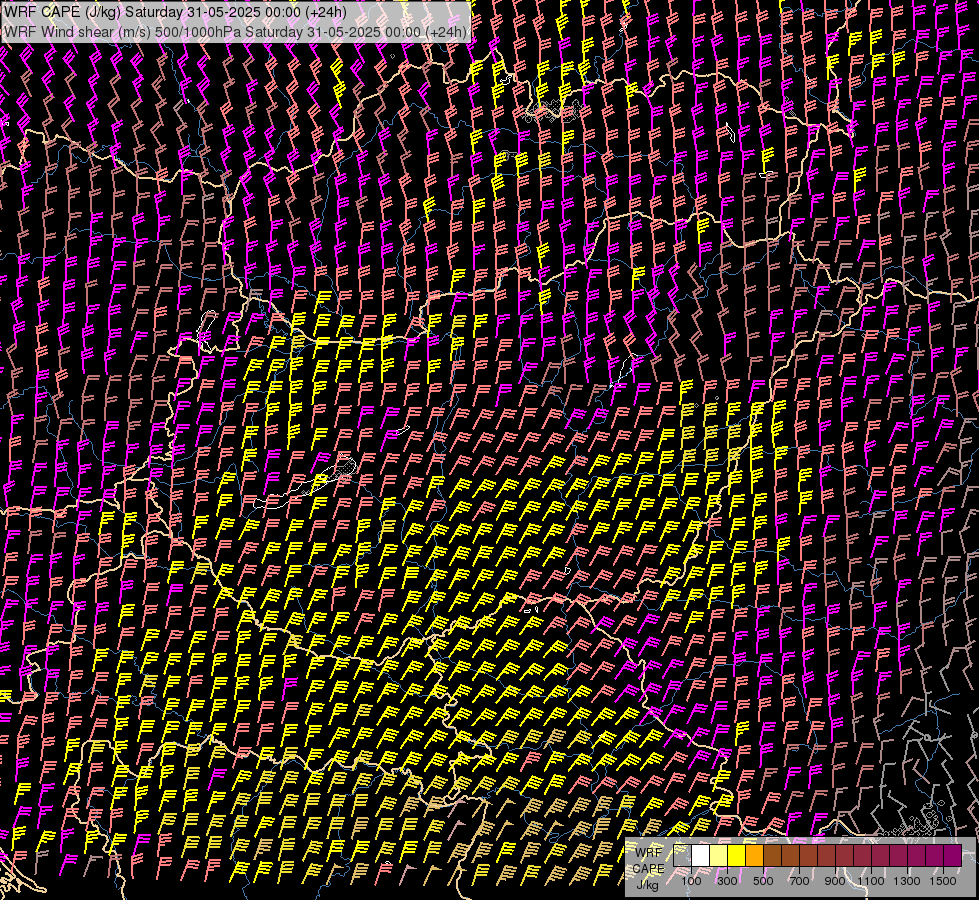Image resolution: width=979 pixels, height=900 pixels.
Task: Click the CAPE word in the legend
Action: pyautogui.click(x=648, y=869)
